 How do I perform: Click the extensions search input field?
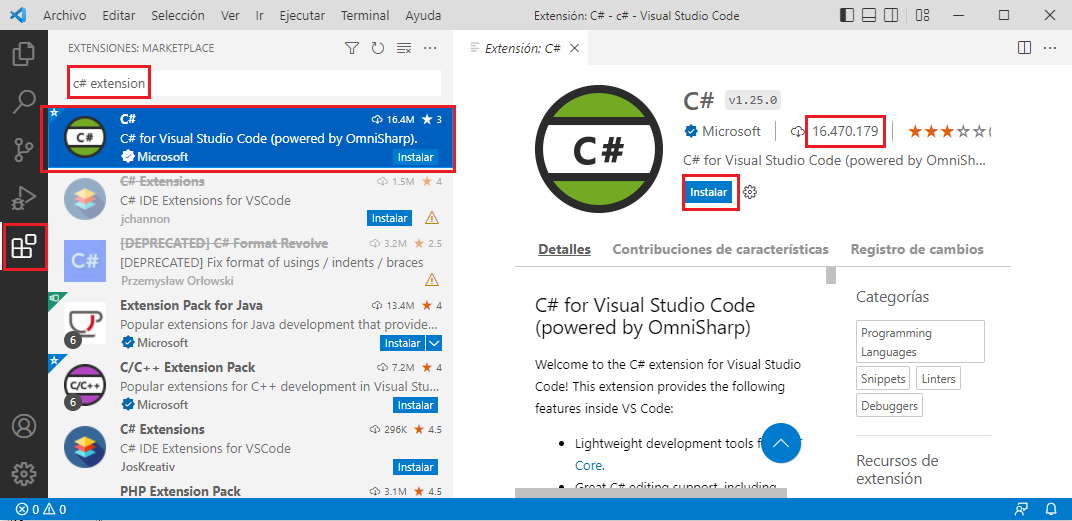(254, 83)
